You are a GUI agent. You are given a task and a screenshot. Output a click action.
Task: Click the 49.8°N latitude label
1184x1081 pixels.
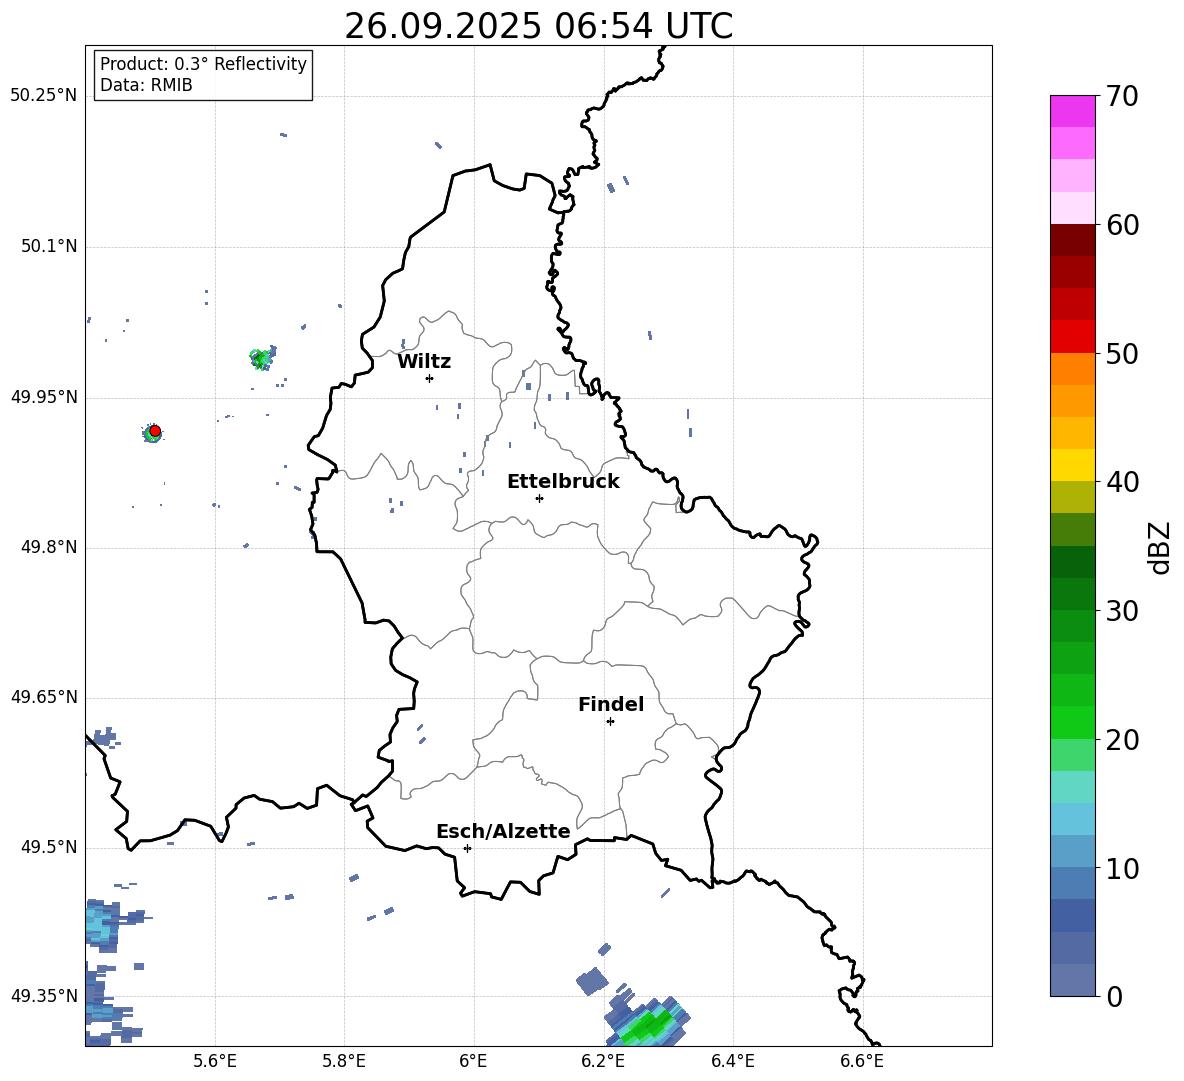coord(48,547)
